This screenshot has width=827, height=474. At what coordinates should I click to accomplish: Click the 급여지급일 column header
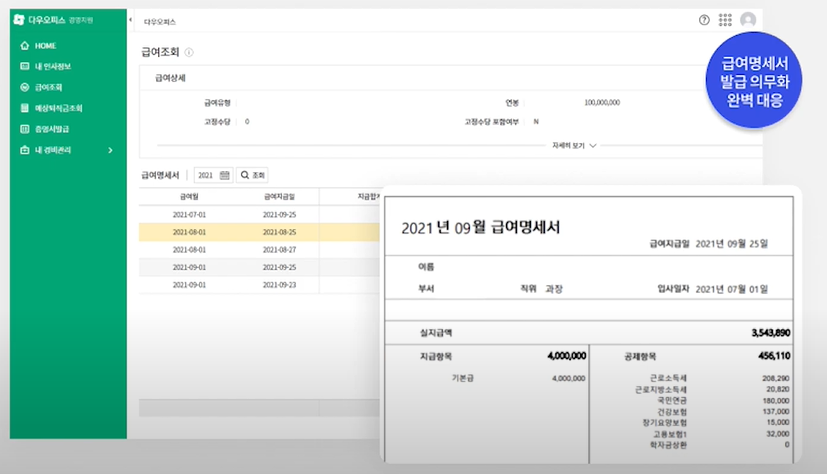click(279, 196)
